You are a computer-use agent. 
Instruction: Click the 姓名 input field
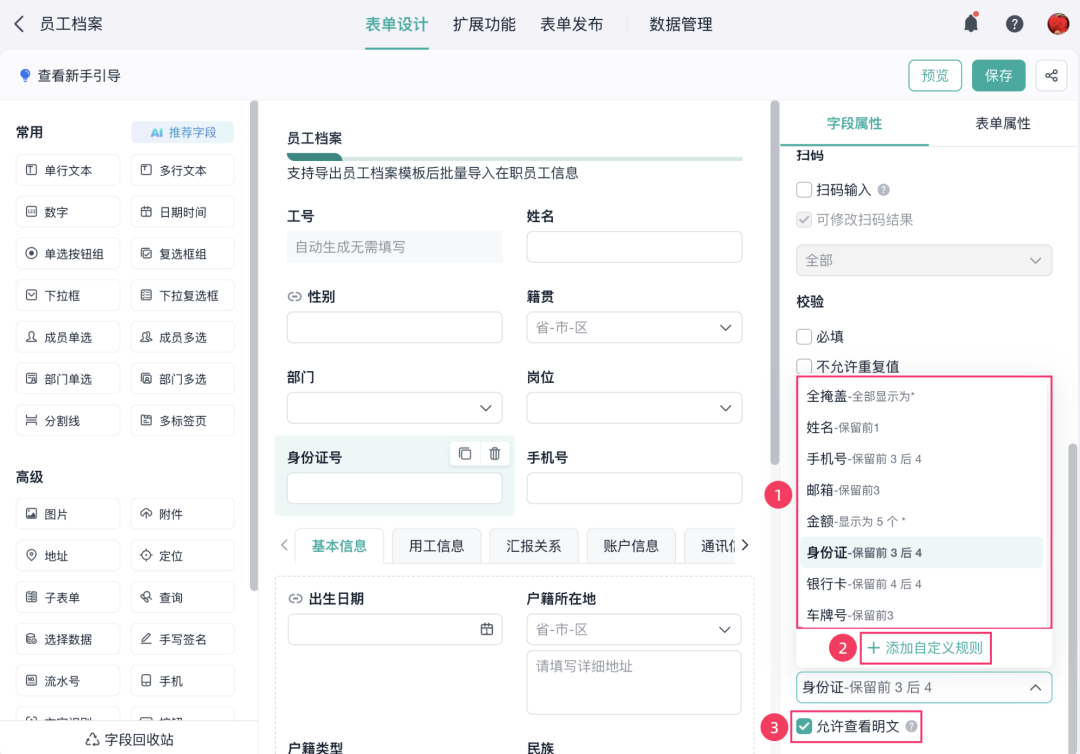(634, 247)
